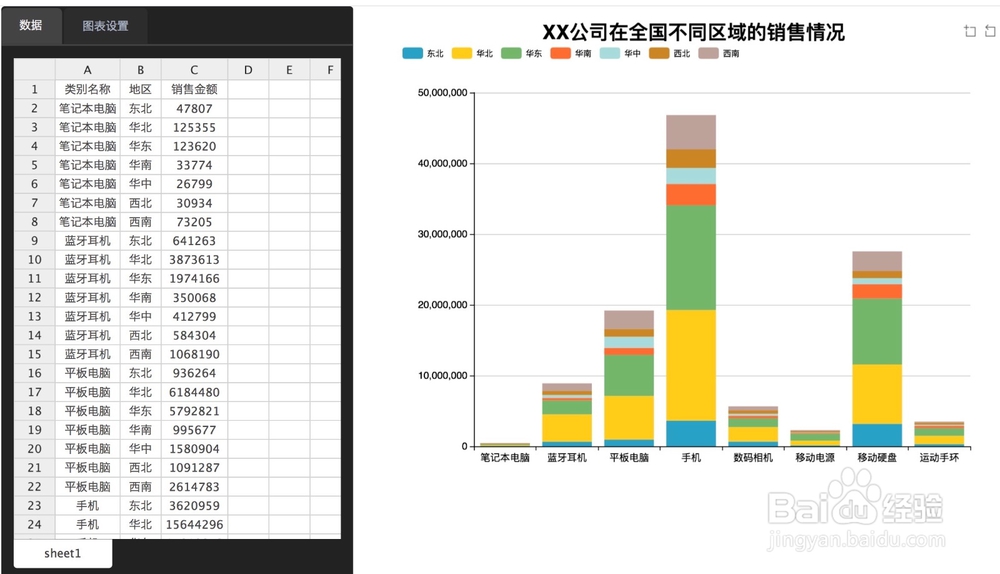Select the cell with value 47807

click(194, 108)
